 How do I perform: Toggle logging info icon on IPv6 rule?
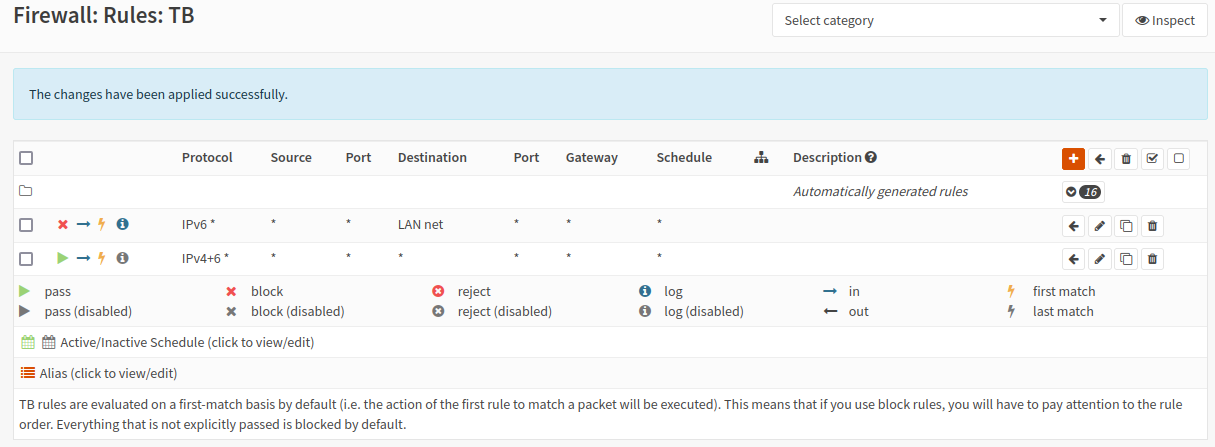pyautogui.click(x=122, y=225)
